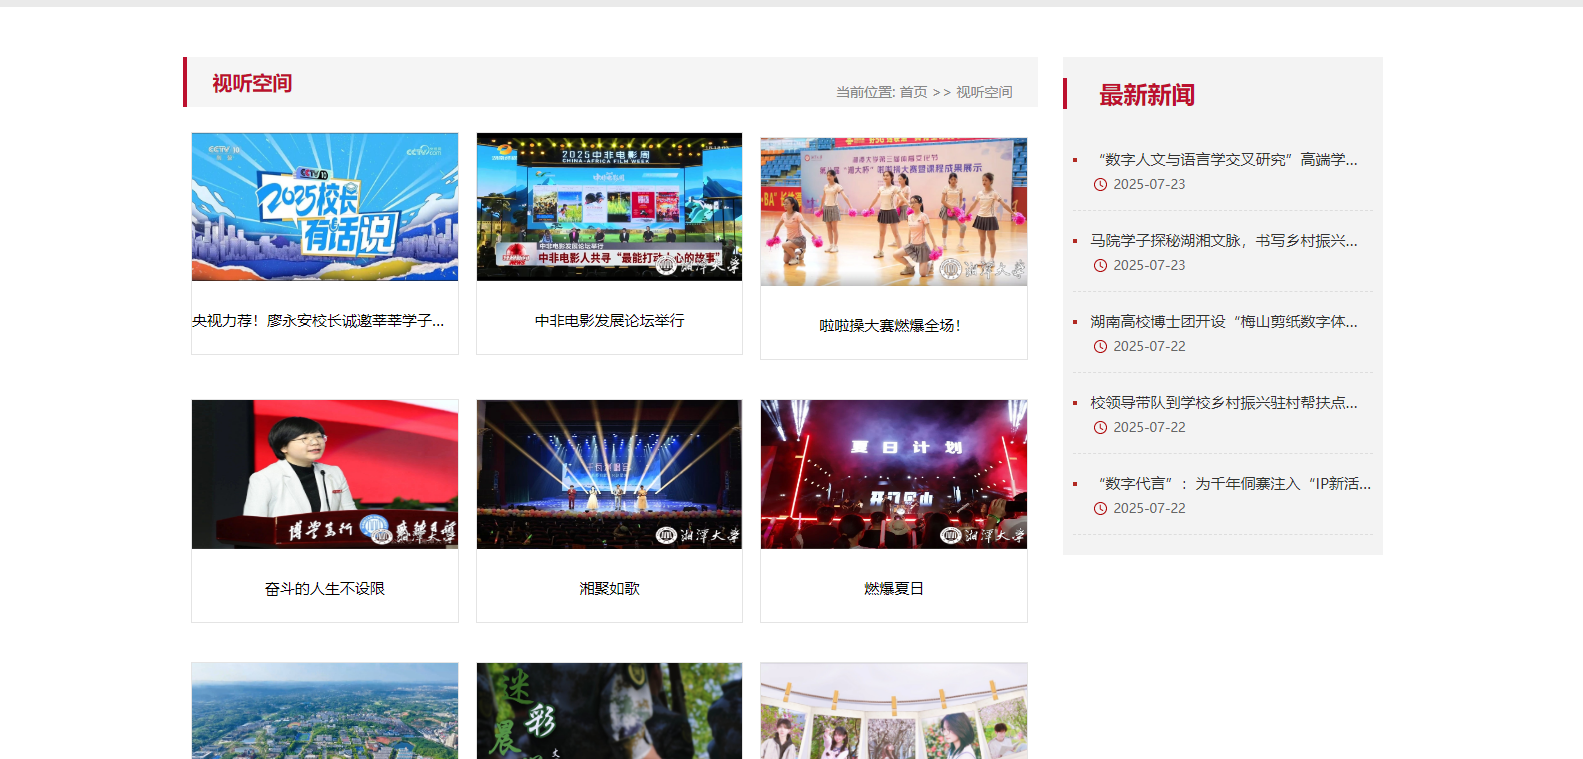1583x759 pixels.
Task: Open news 马院学子探秘湖湘文脉
Action: (x=1223, y=241)
